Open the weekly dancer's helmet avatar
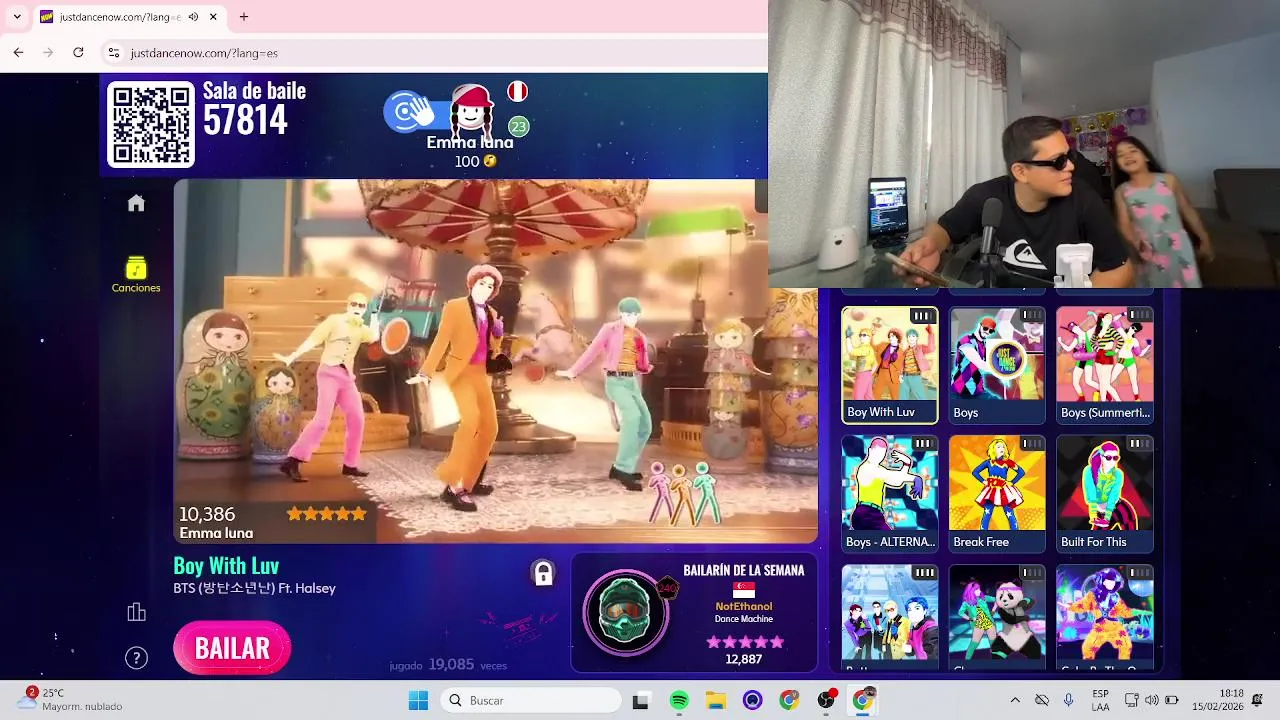This screenshot has width=1280, height=720. point(626,612)
